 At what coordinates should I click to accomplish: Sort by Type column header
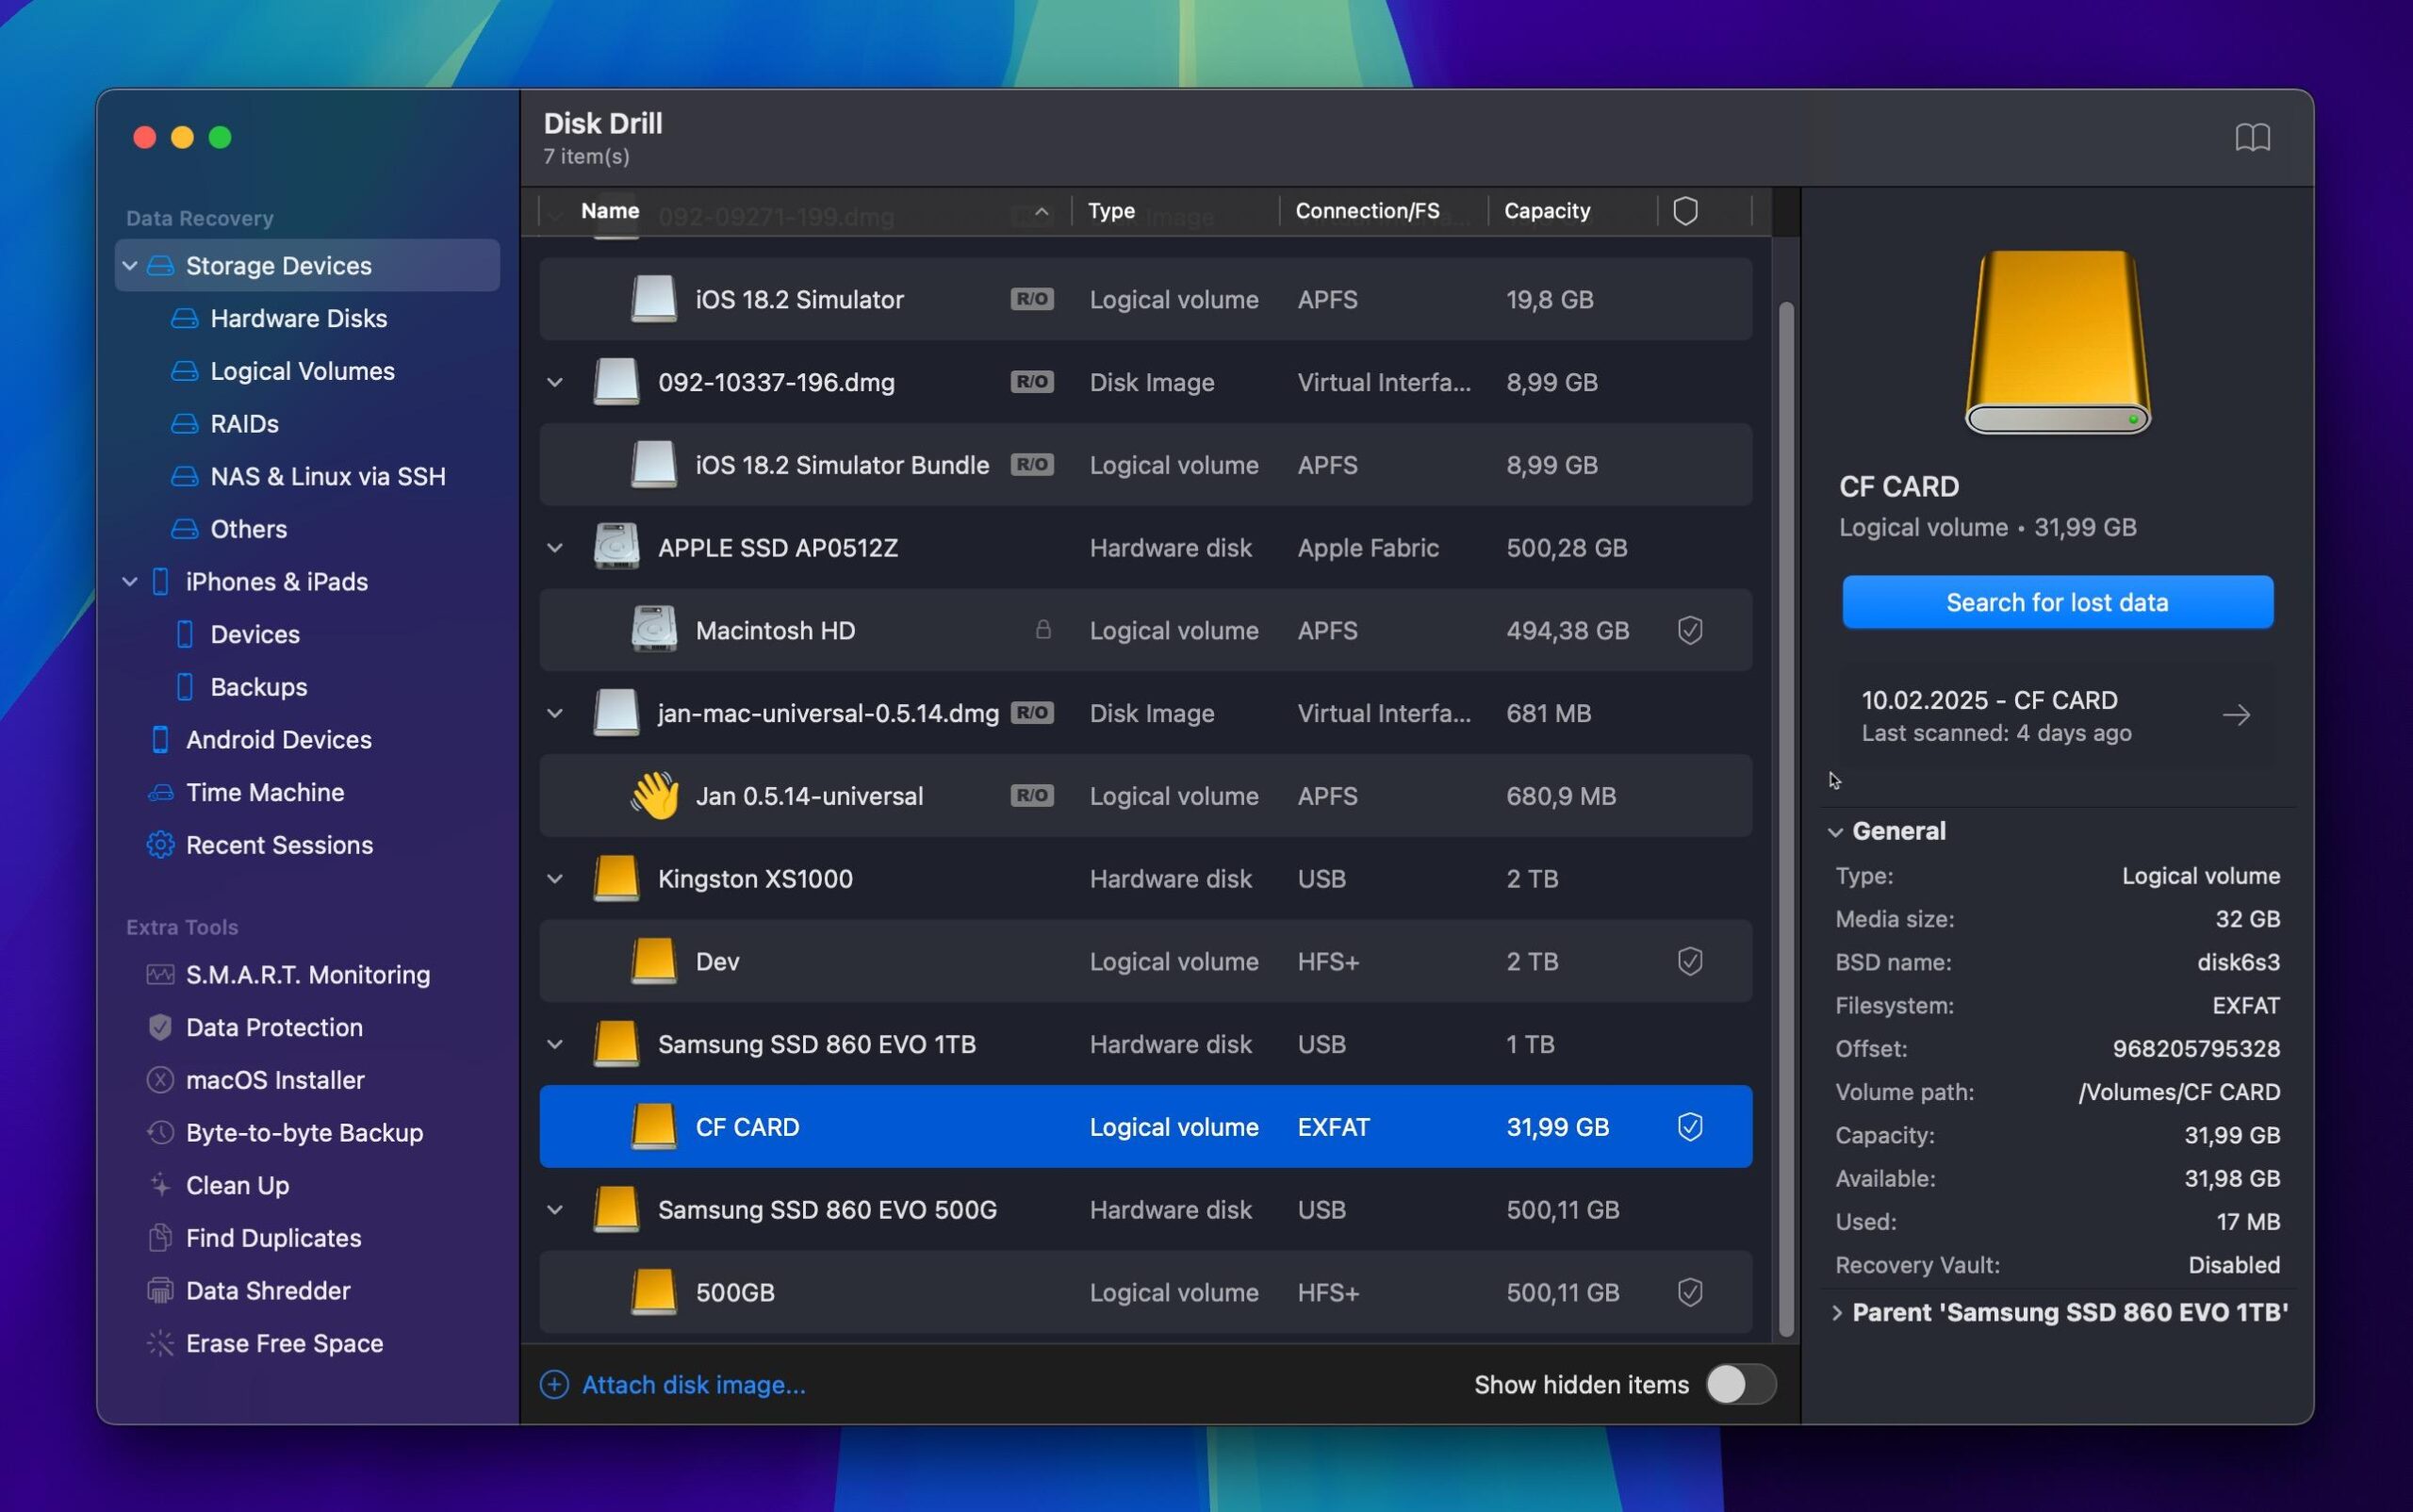tap(1111, 211)
